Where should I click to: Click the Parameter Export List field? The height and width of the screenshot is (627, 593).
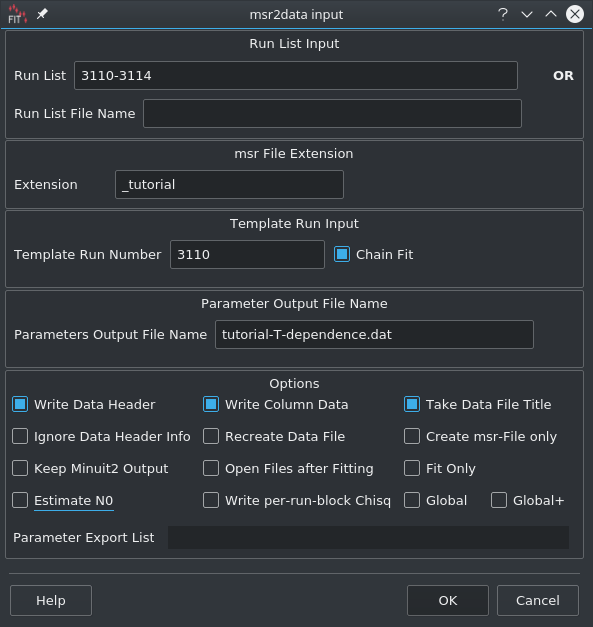point(368,537)
